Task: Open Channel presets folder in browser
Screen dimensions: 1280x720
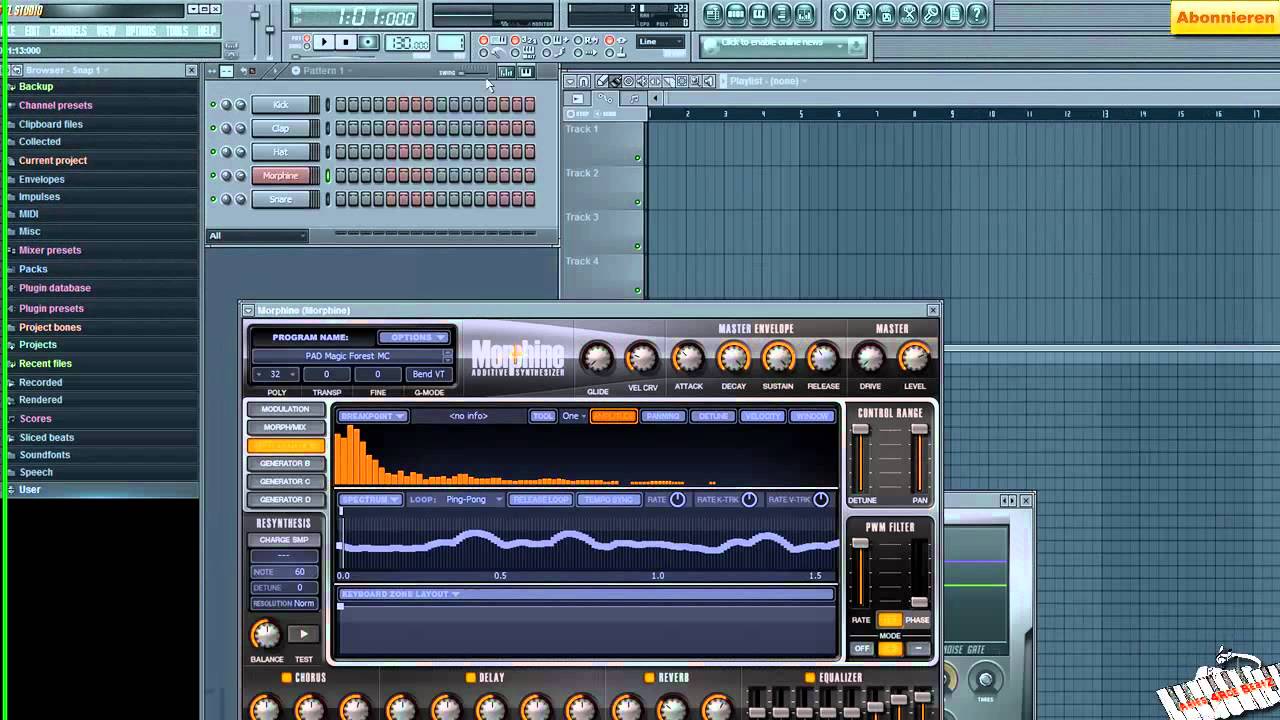Action: pyautogui.click(x=55, y=105)
